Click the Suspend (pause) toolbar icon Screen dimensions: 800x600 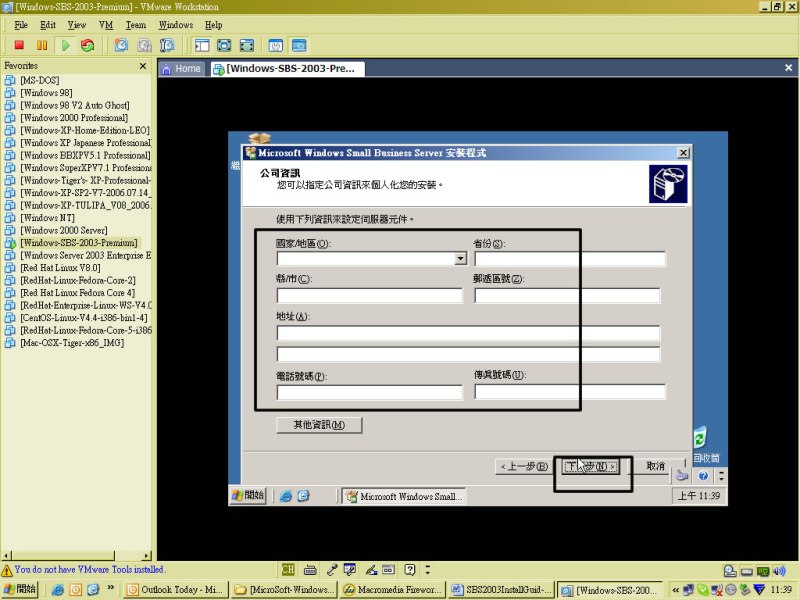coord(42,45)
